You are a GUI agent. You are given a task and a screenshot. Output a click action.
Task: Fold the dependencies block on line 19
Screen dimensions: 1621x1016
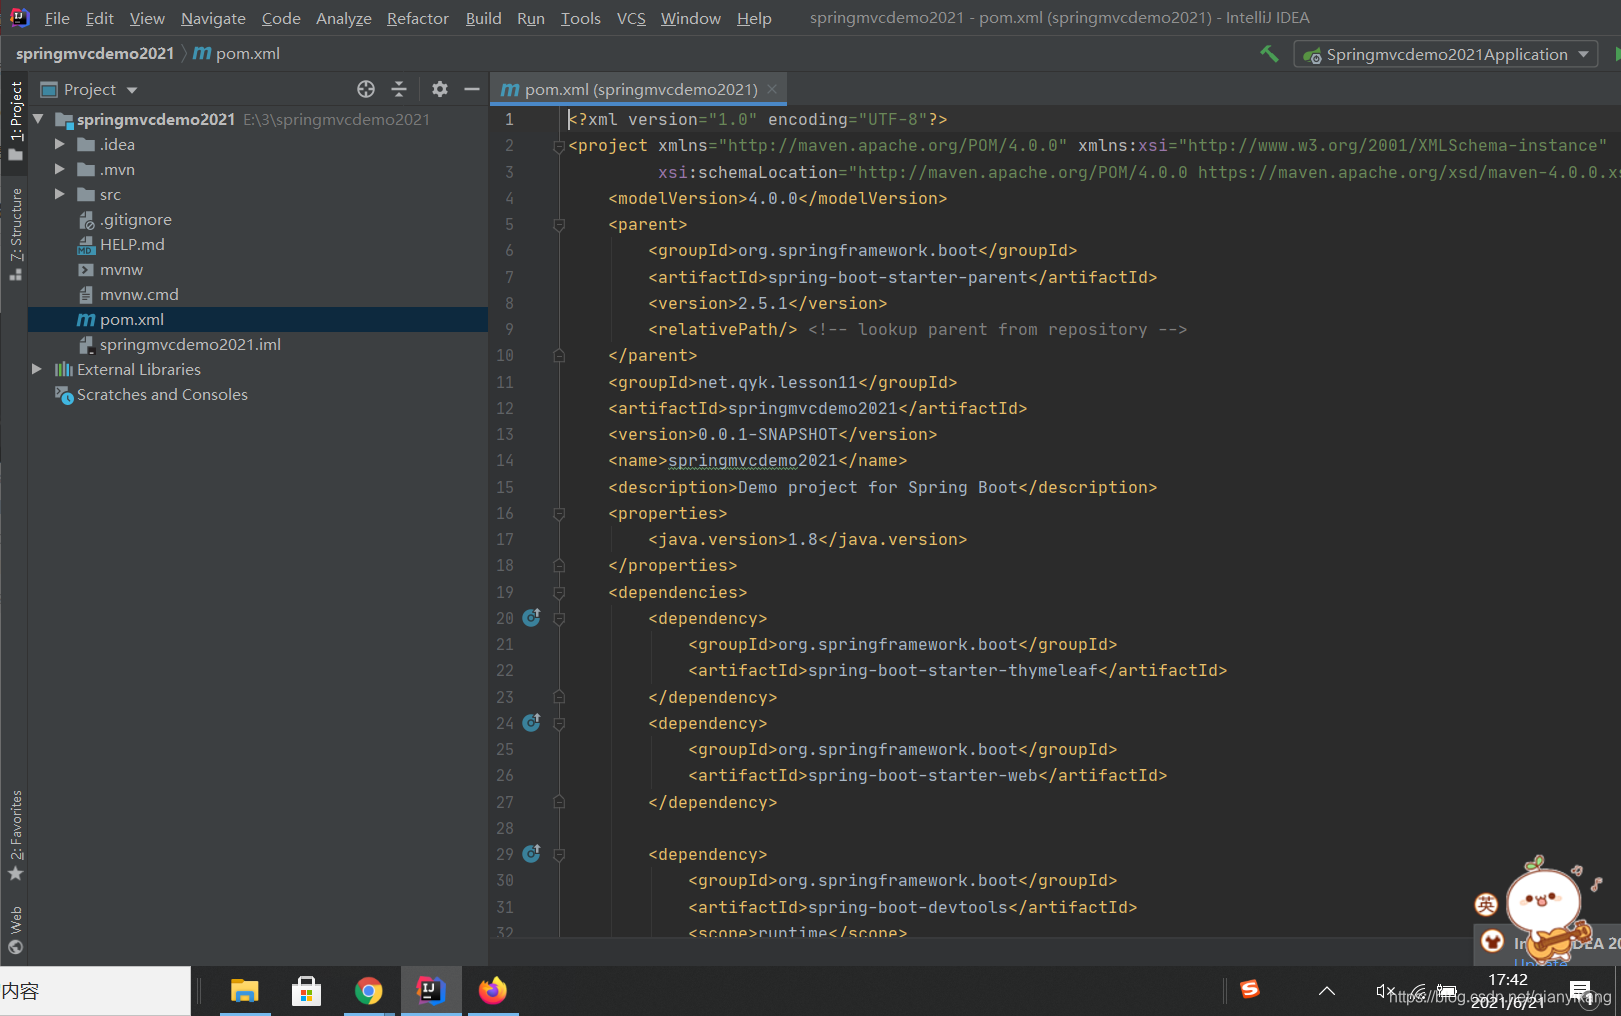[x=559, y=593]
